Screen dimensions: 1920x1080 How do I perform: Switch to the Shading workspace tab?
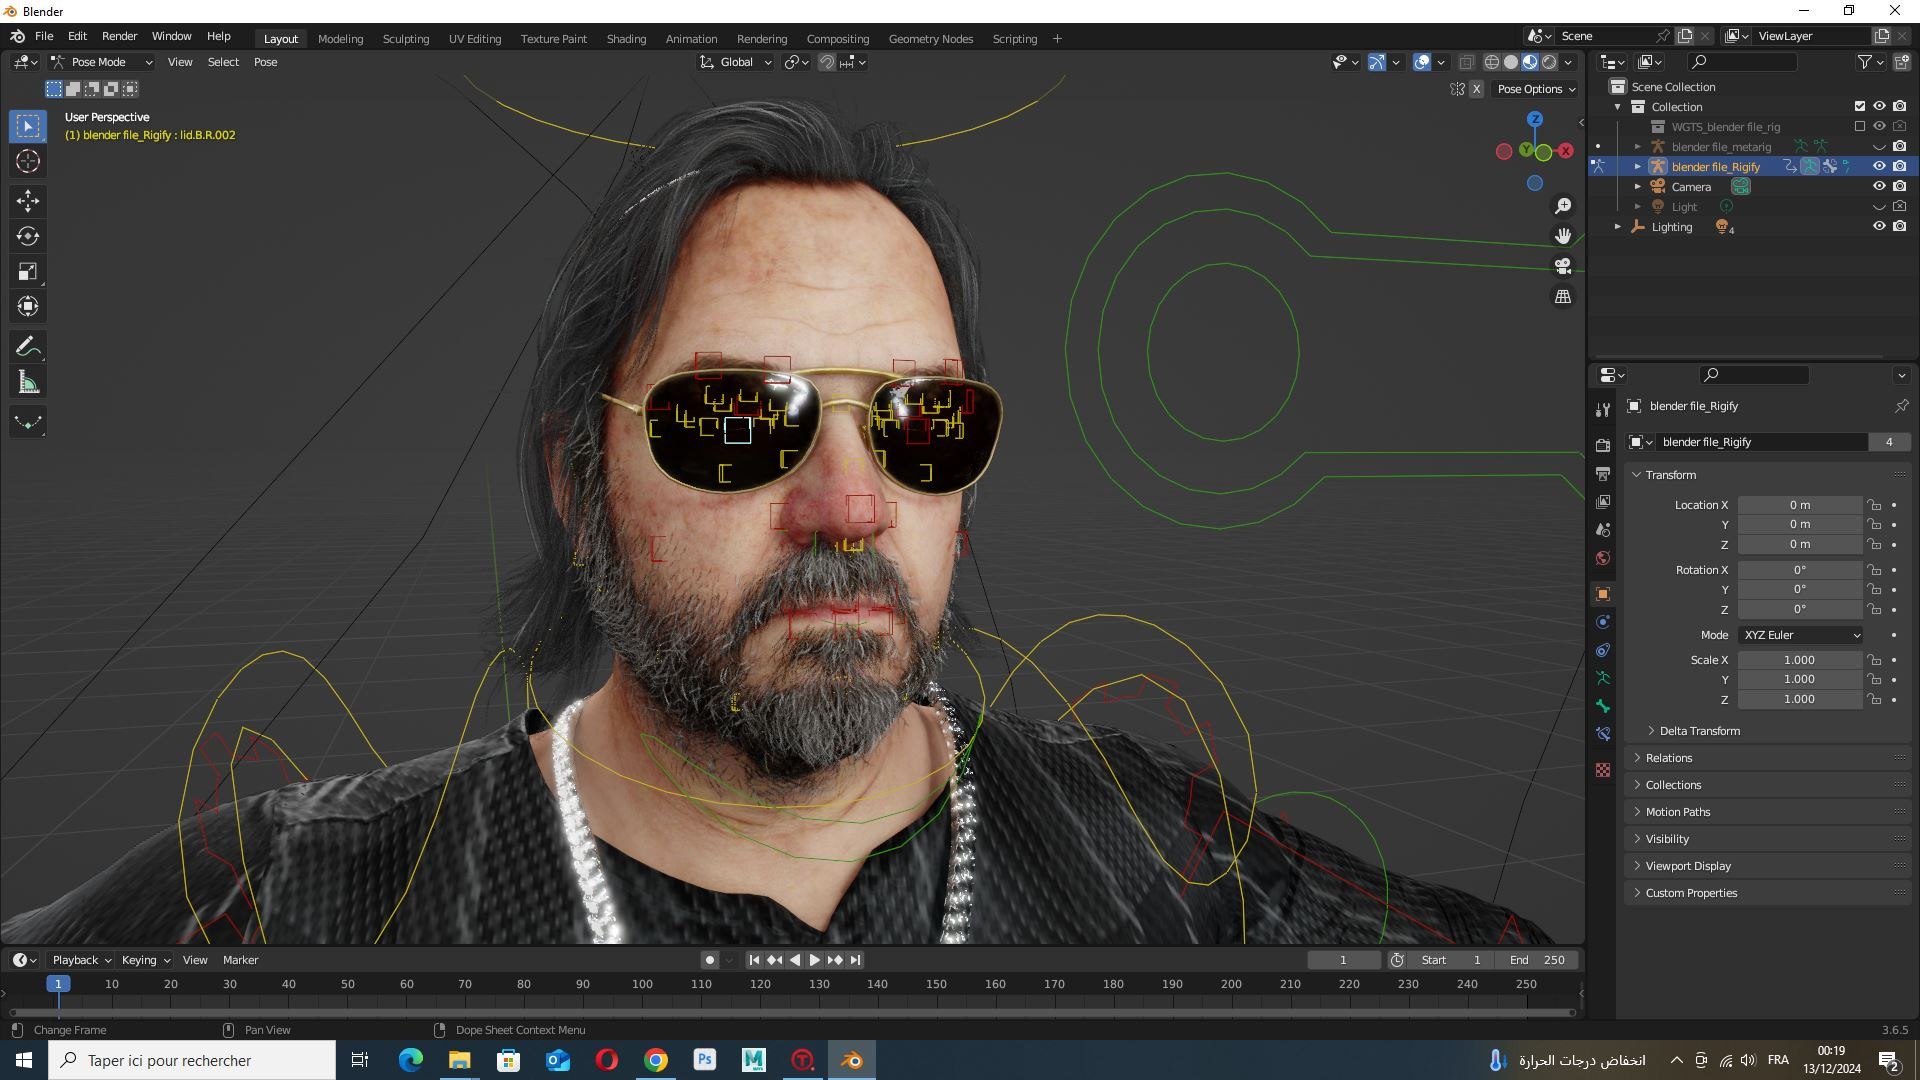point(626,39)
